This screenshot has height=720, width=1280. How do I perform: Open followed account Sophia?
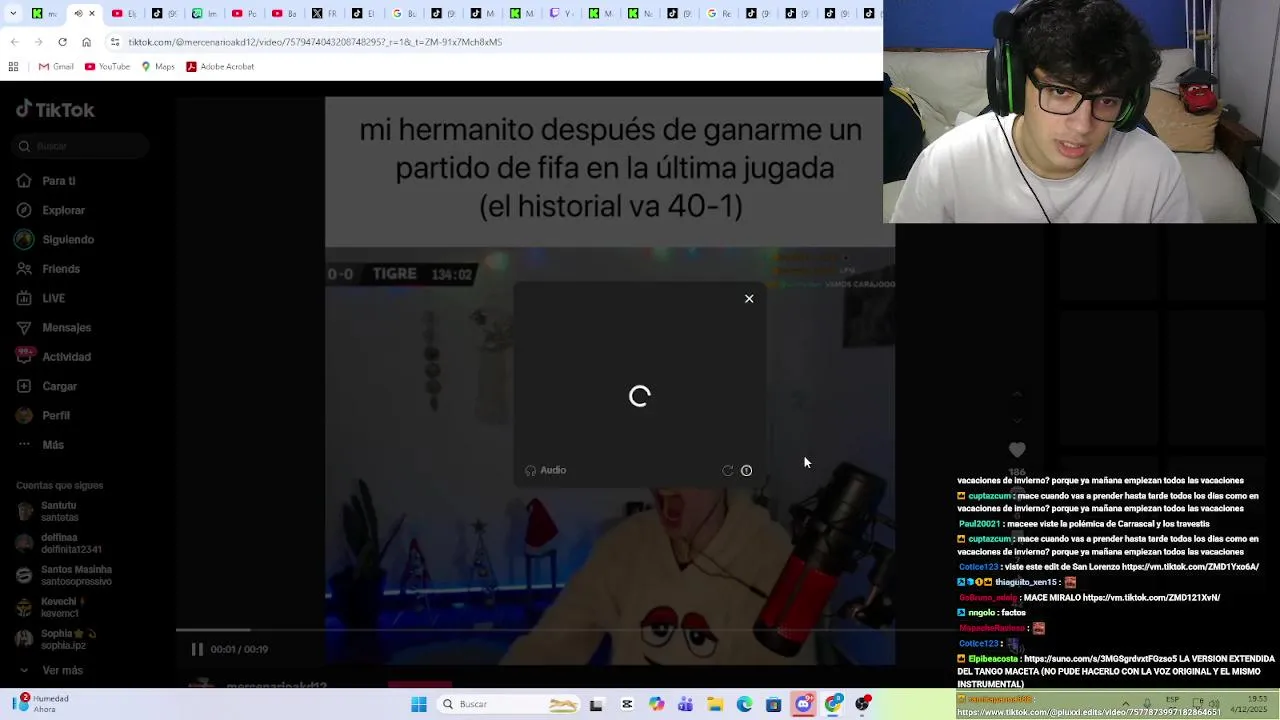[x=55, y=638]
